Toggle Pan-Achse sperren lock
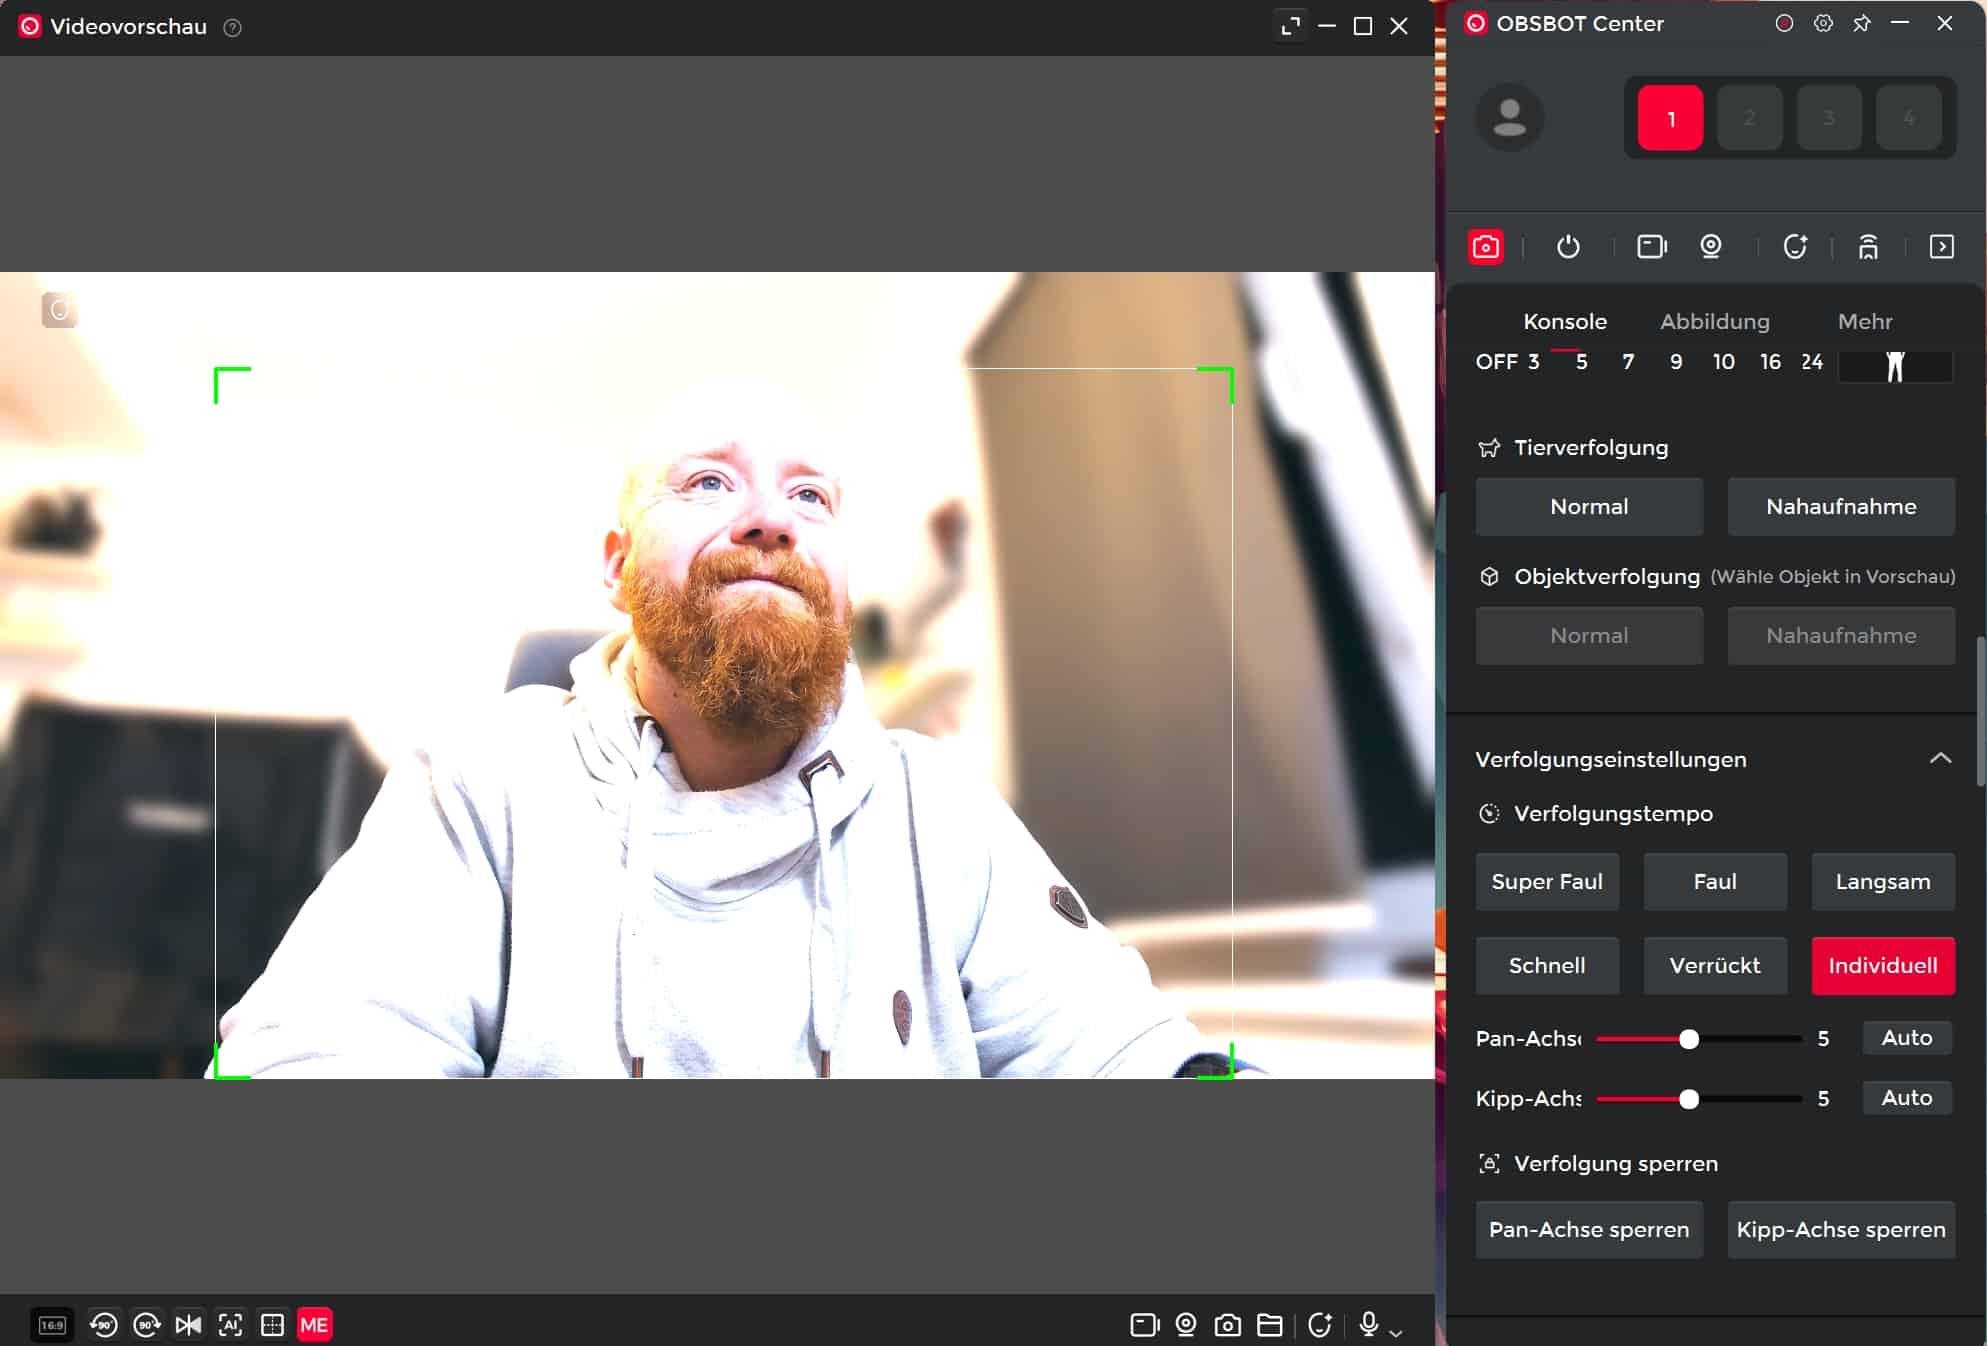 tap(1588, 1229)
